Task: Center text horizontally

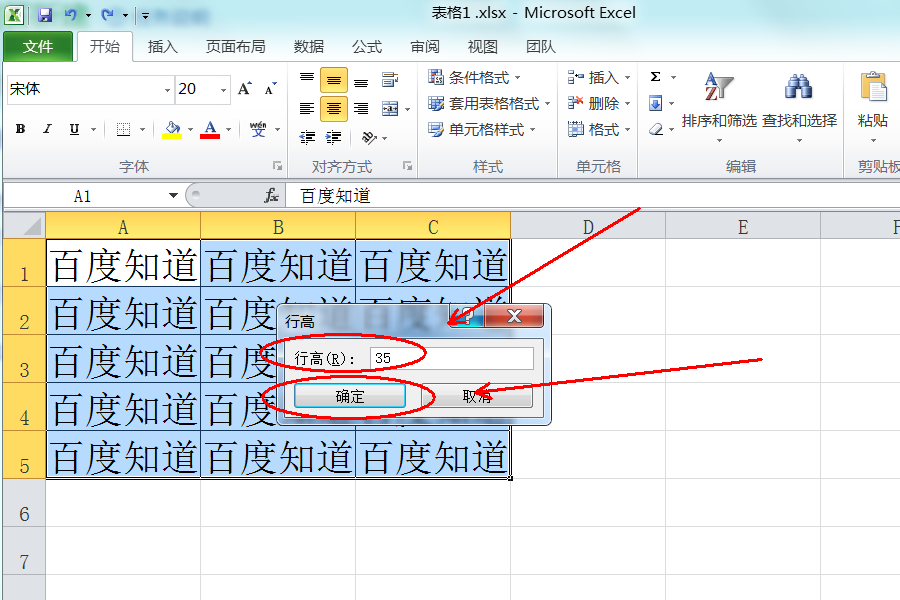Action: coord(333,109)
